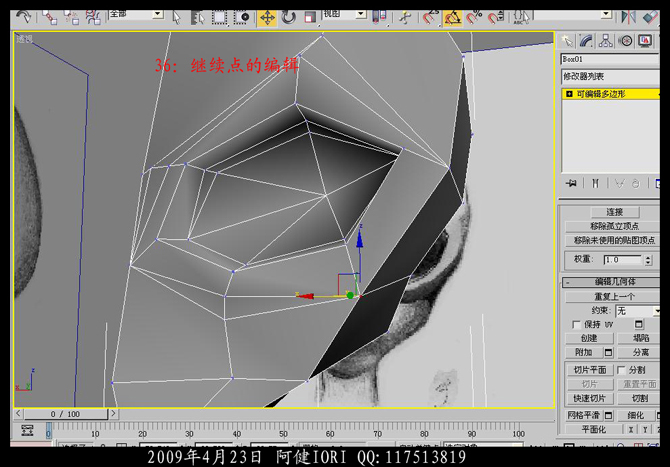This screenshot has height=467, width=670.
Task: Click the 移除孤立顶点 button
Action: pos(614,226)
